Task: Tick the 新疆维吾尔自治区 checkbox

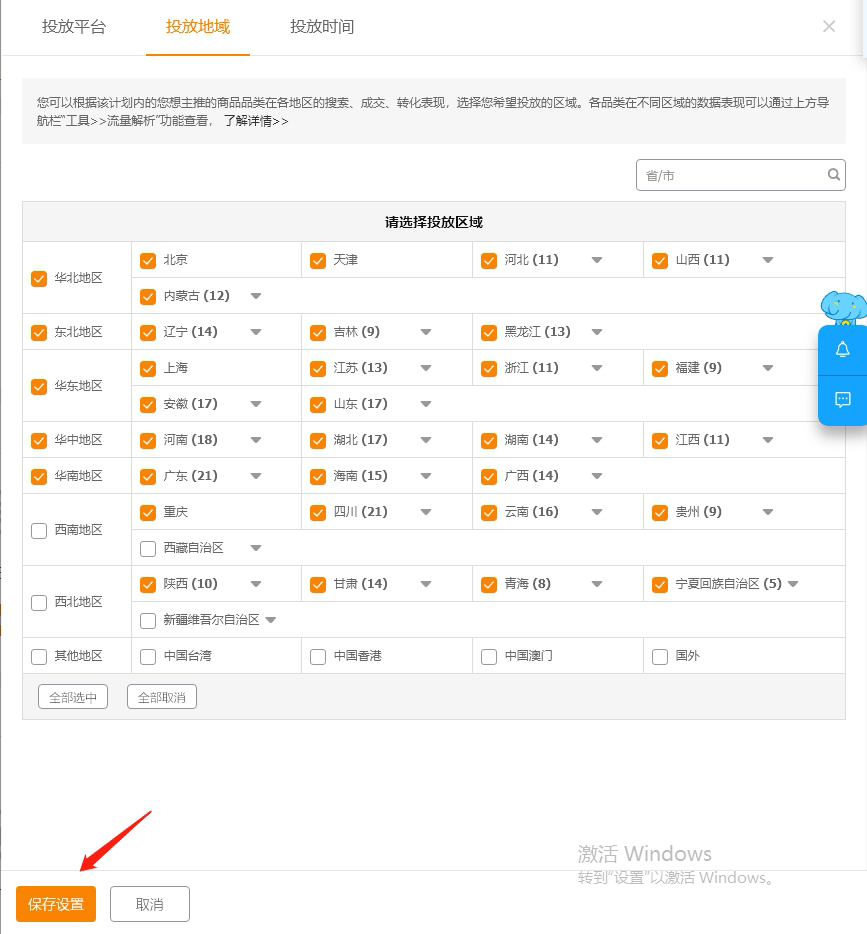Action: pyautogui.click(x=148, y=621)
